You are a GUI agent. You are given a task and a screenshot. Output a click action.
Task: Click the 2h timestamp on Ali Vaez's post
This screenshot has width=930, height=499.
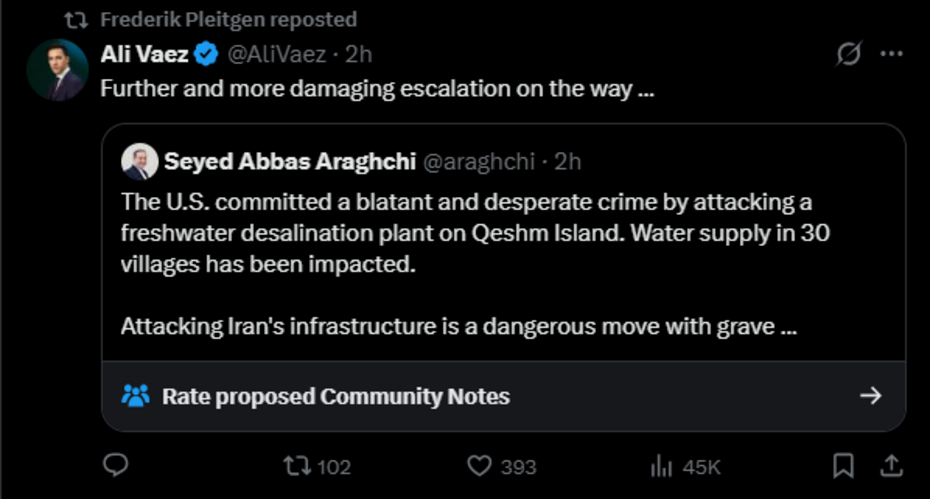(x=358, y=54)
